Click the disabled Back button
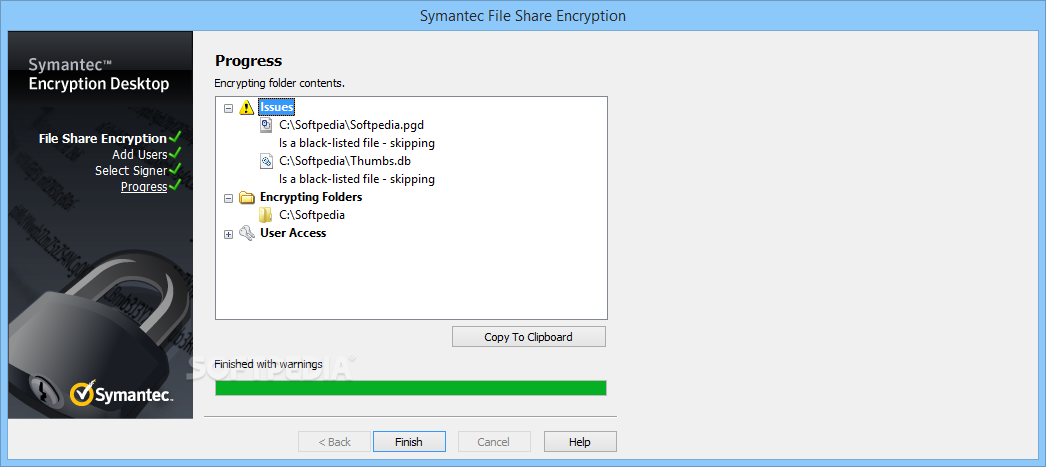Screen dimensions: 1046x467 point(334,442)
